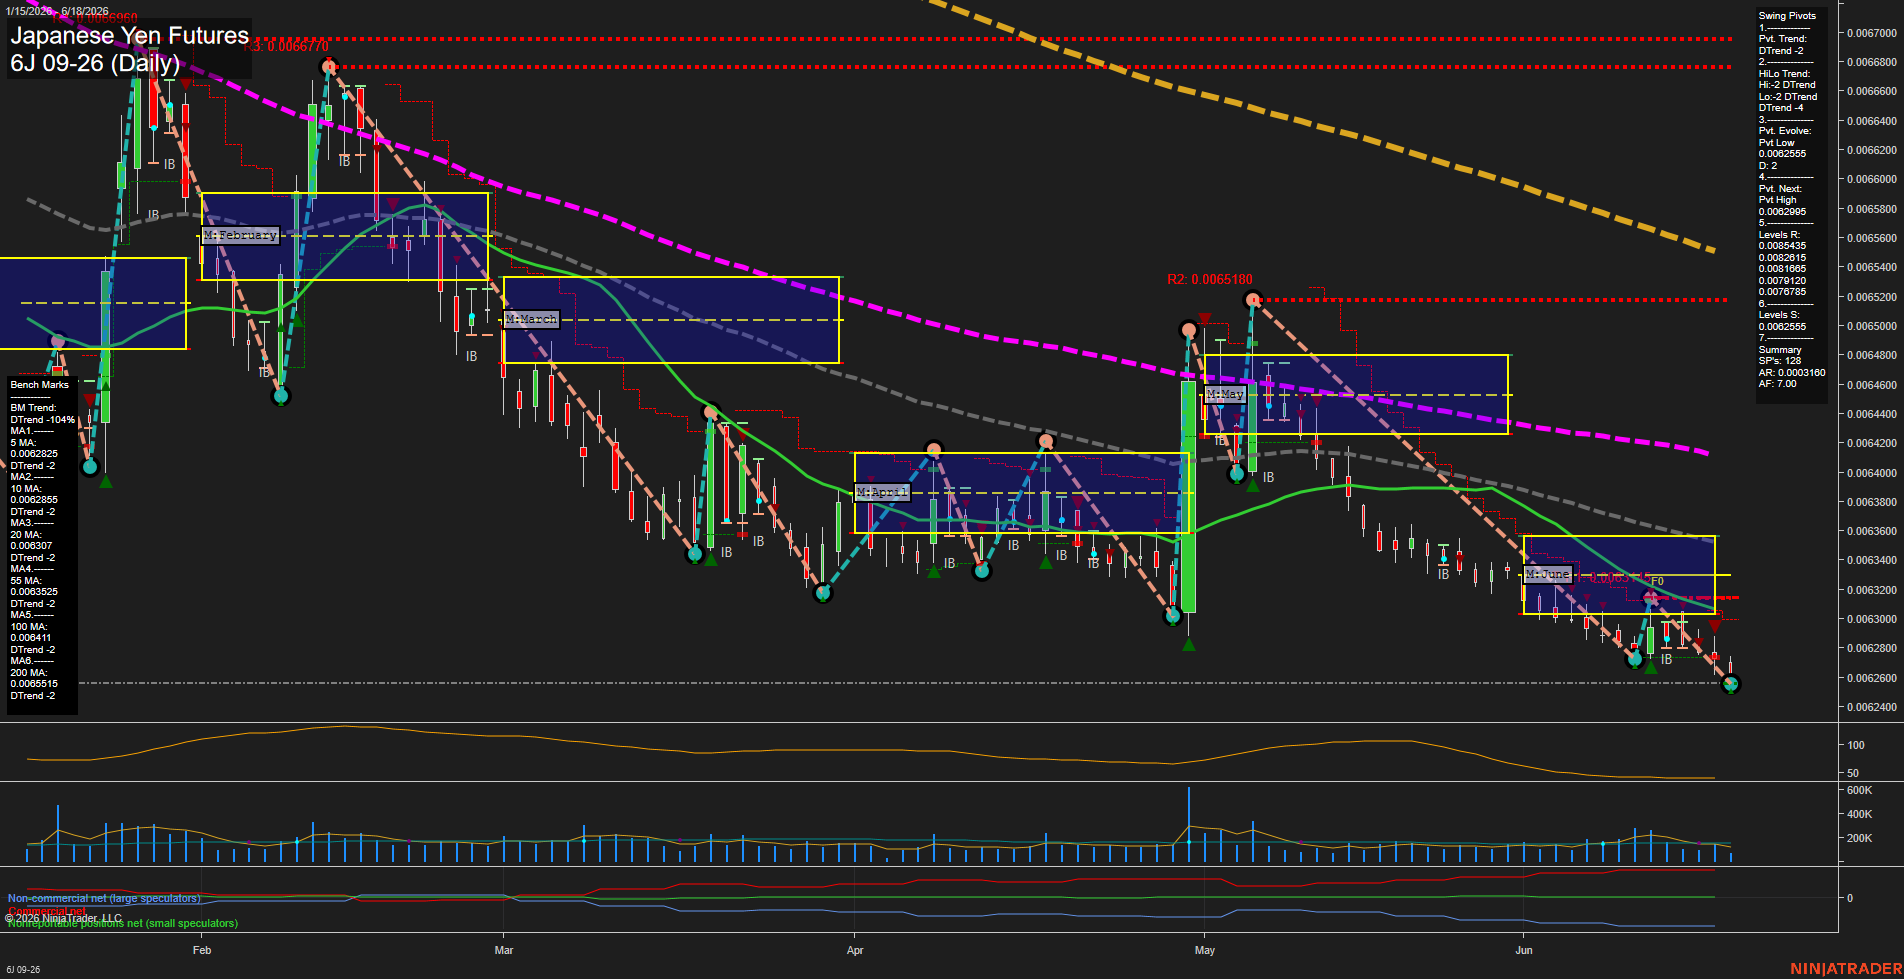This screenshot has width=1904, height=979.
Task: Click the 200K volume axis label
Action: [x=1859, y=838]
